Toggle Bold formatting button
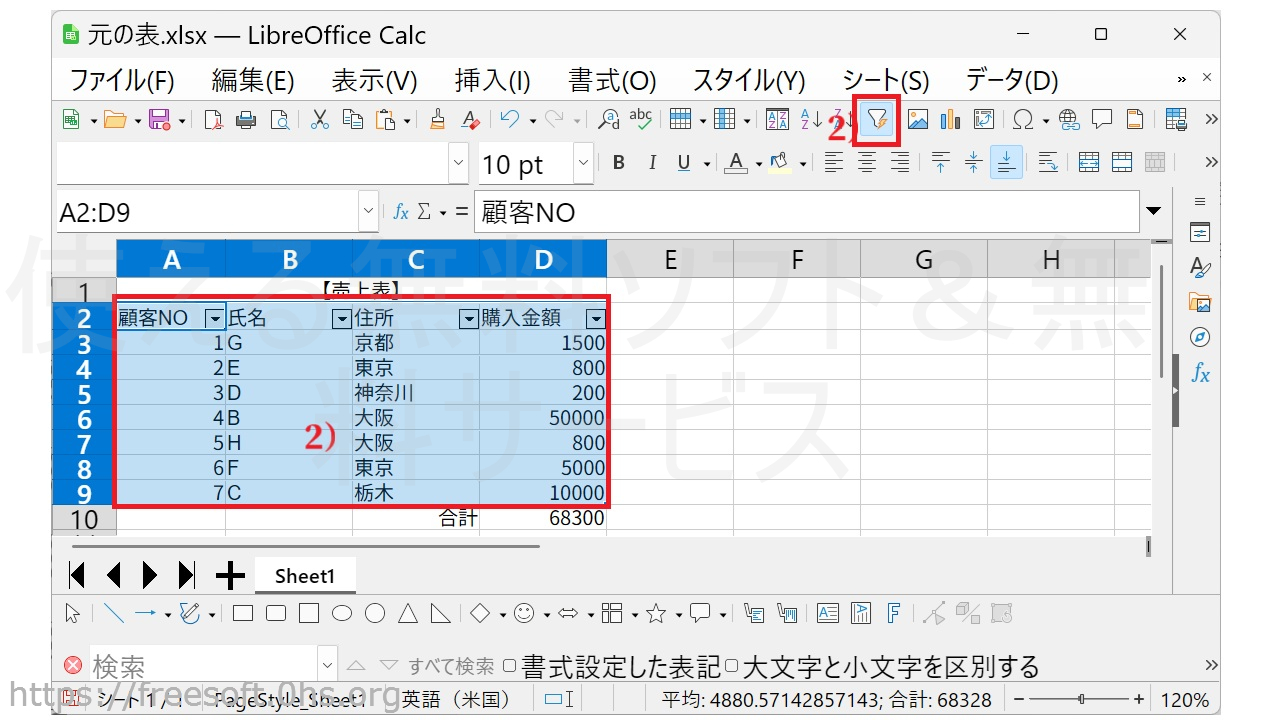 pyautogui.click(x=619, y=163)
